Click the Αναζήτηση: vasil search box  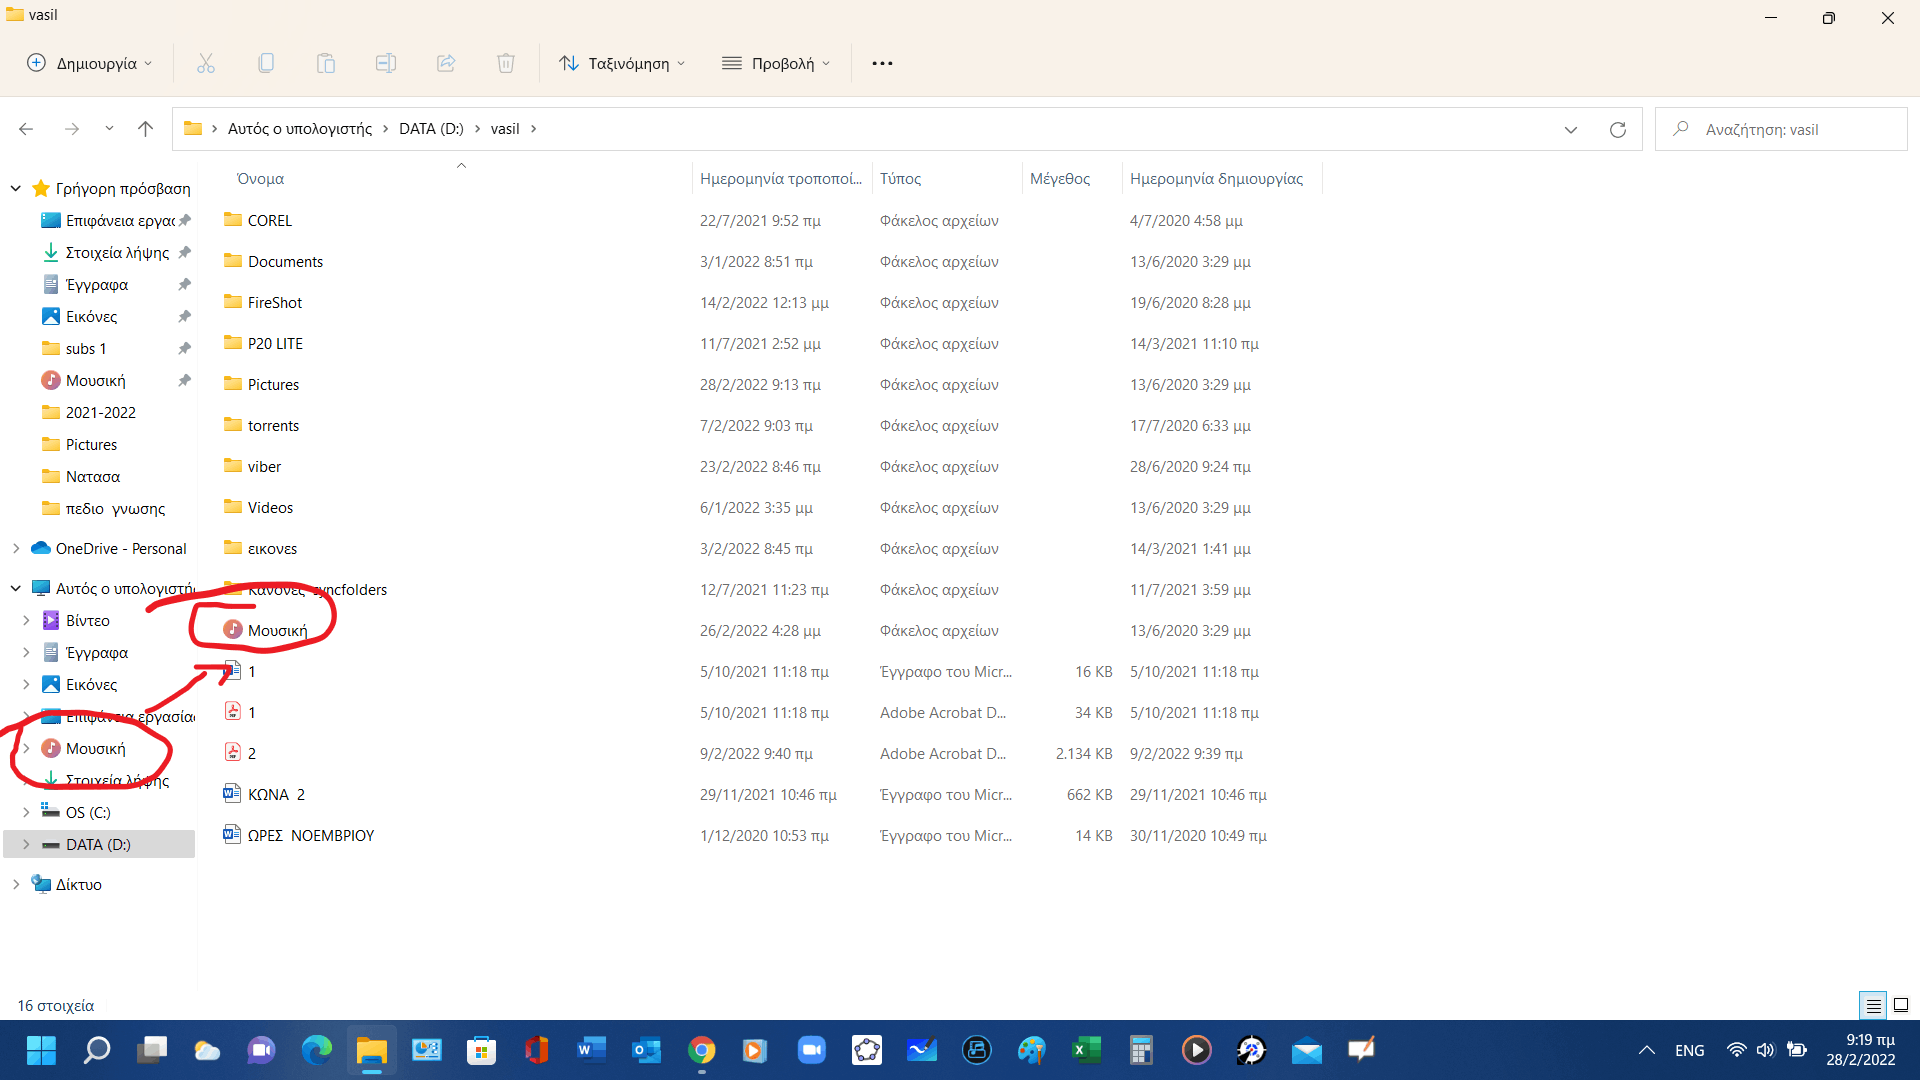click(x=1781, y=129)
